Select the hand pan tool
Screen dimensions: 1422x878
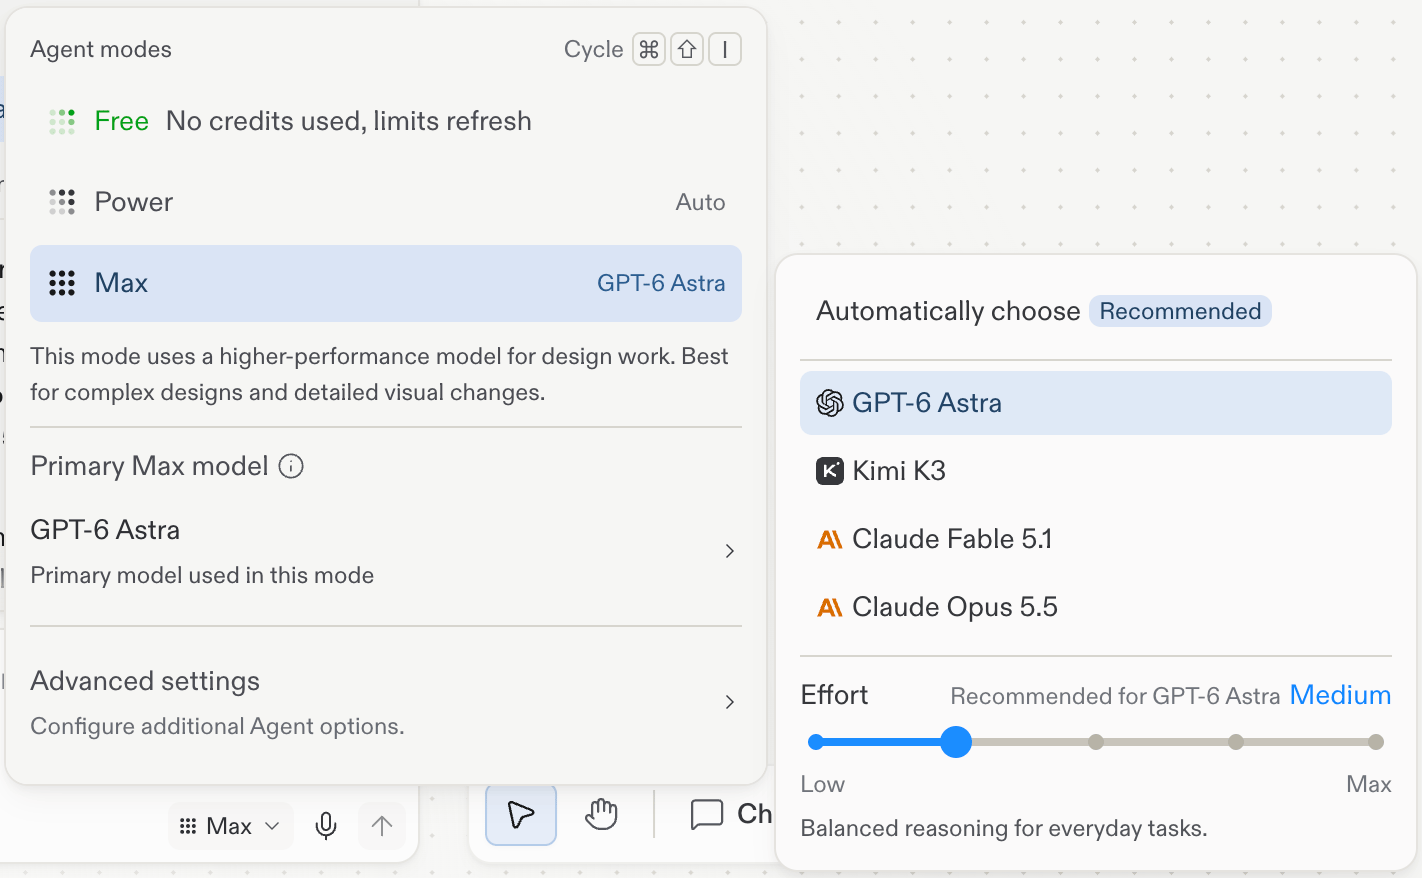click(x=601, y=814)
